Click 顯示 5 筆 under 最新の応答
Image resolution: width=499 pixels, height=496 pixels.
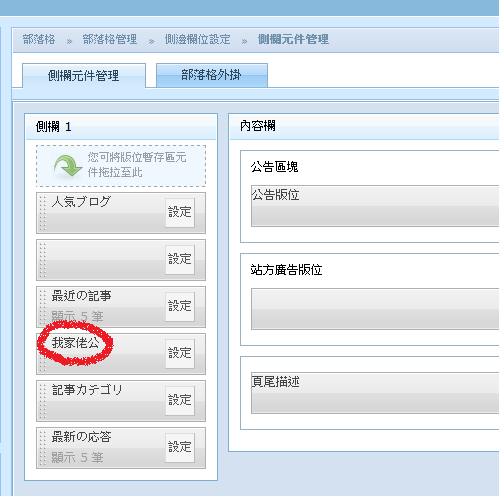pyautogui.click(x=77, y=457)
